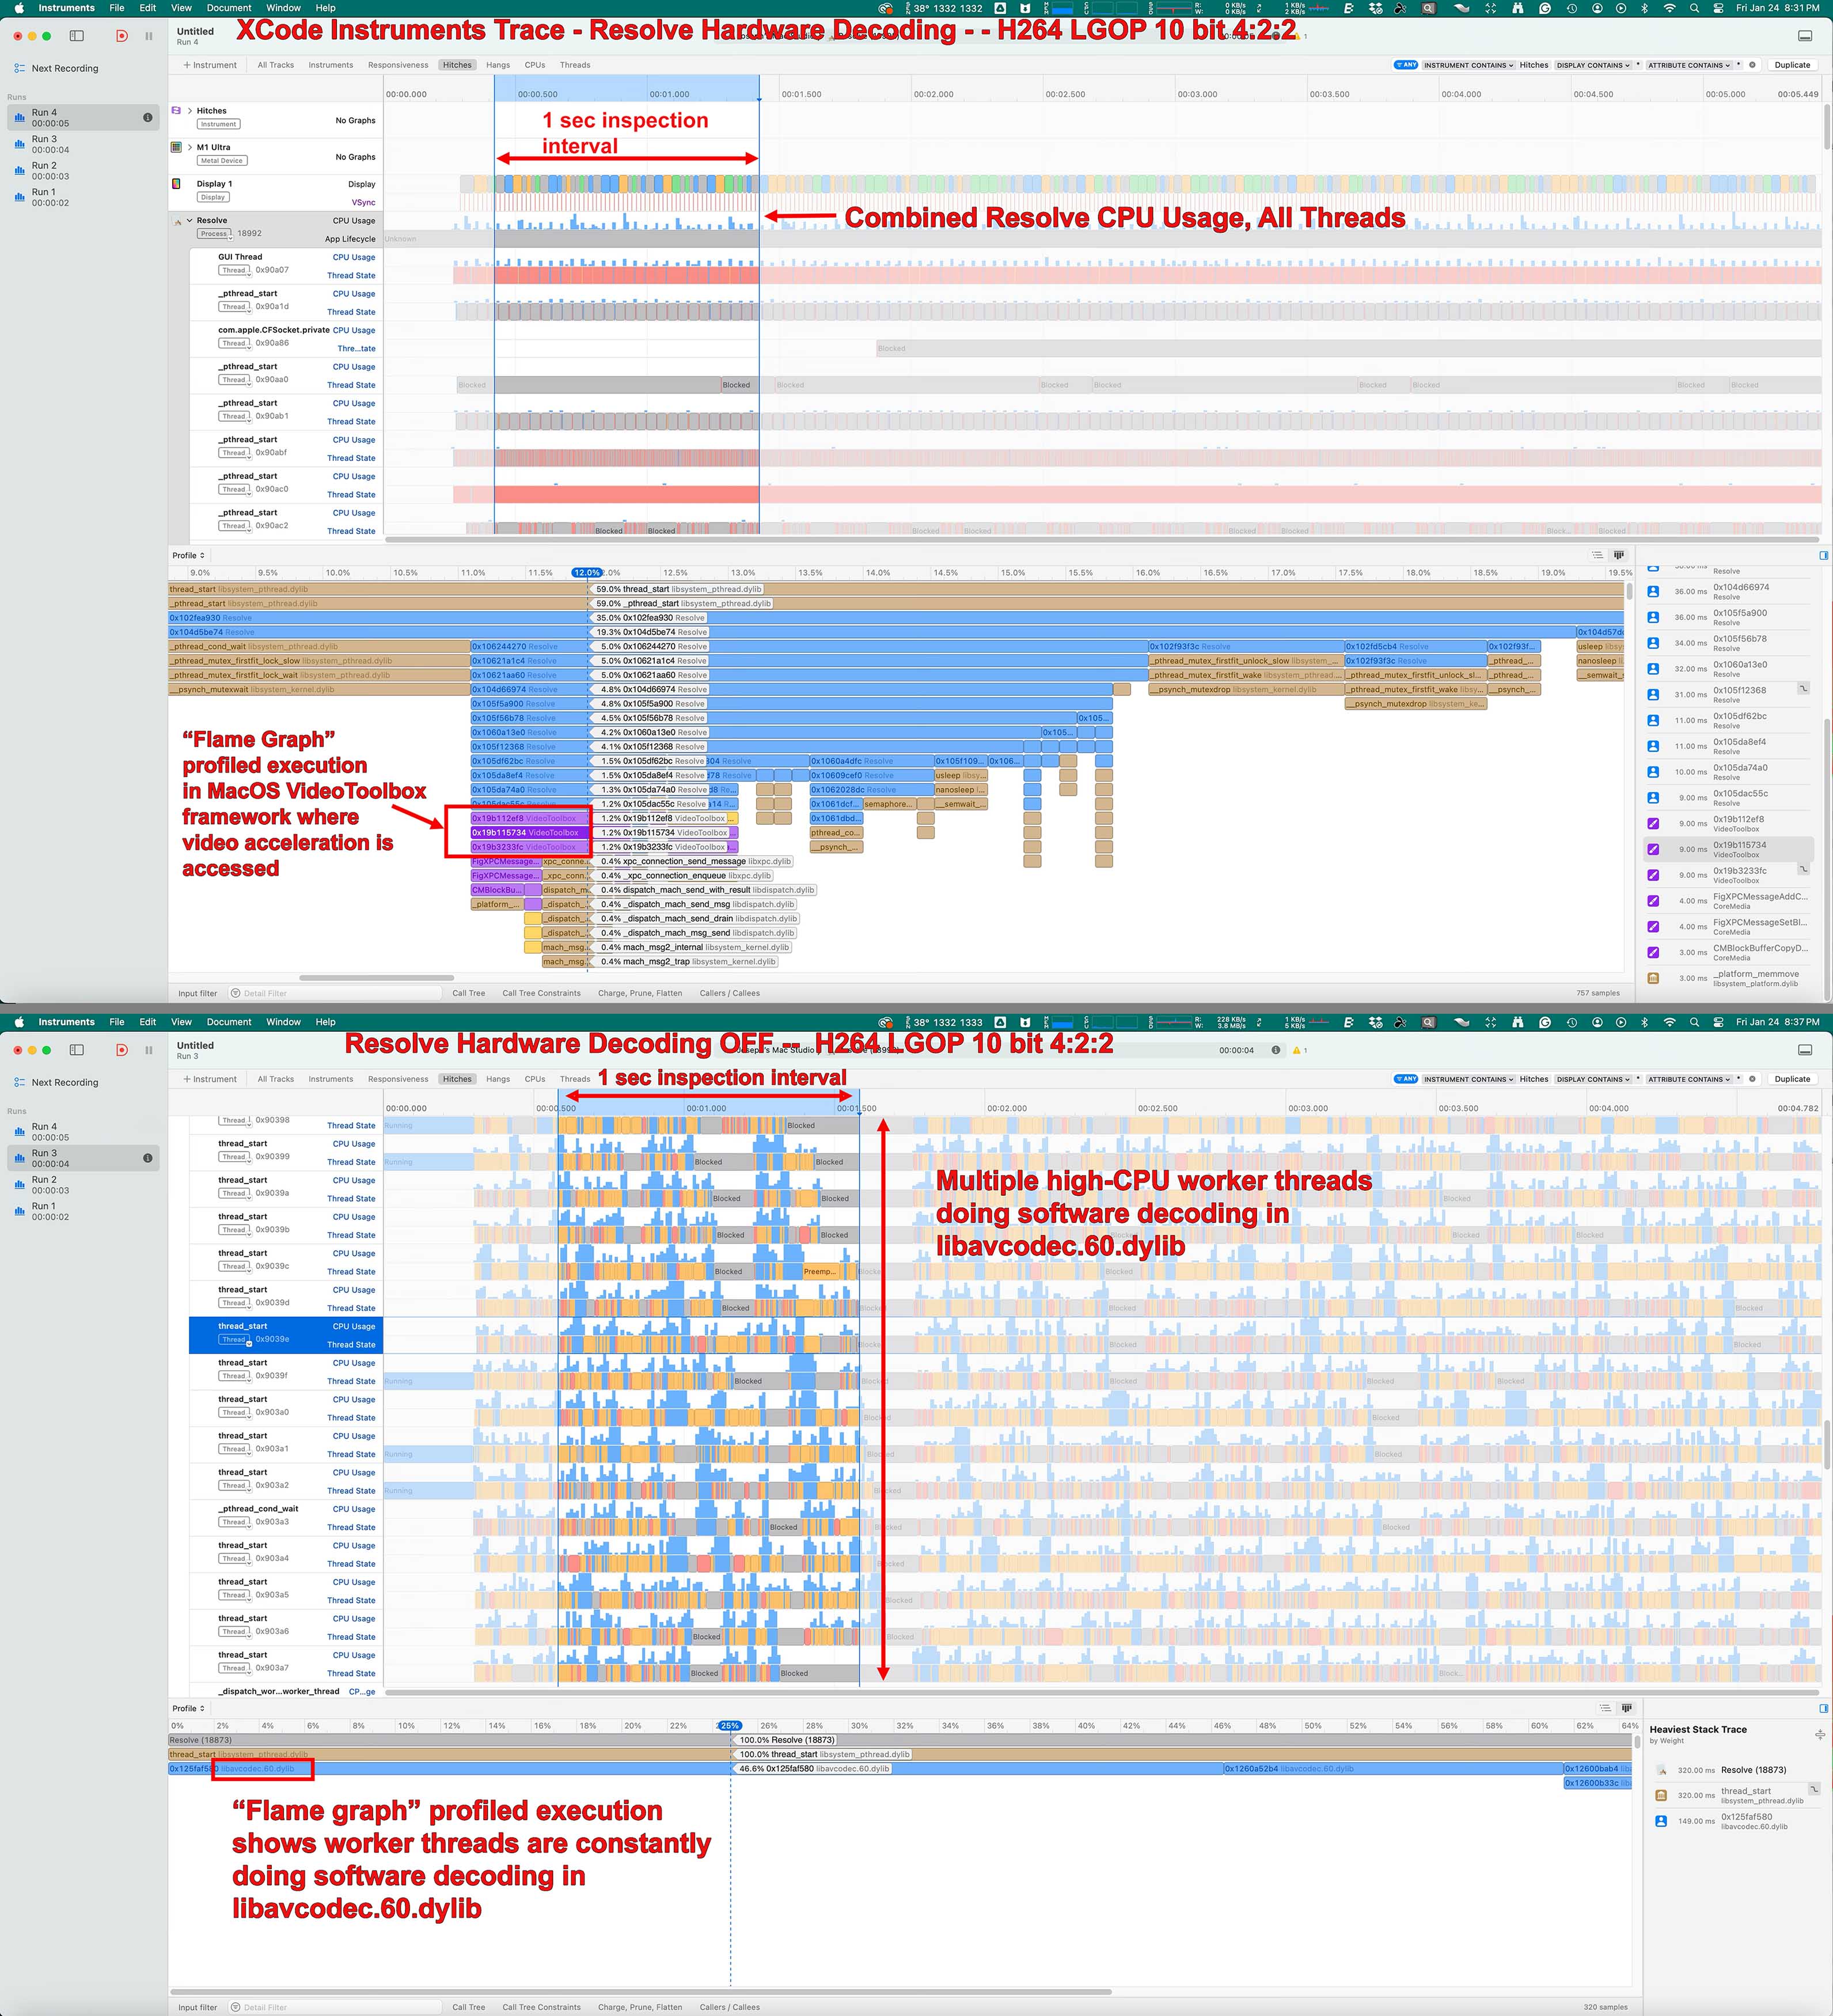The width and height of the screenshot is (1833, 2016).
Task: Open the Apple menu in top menu bar
Action: (19, 8)
